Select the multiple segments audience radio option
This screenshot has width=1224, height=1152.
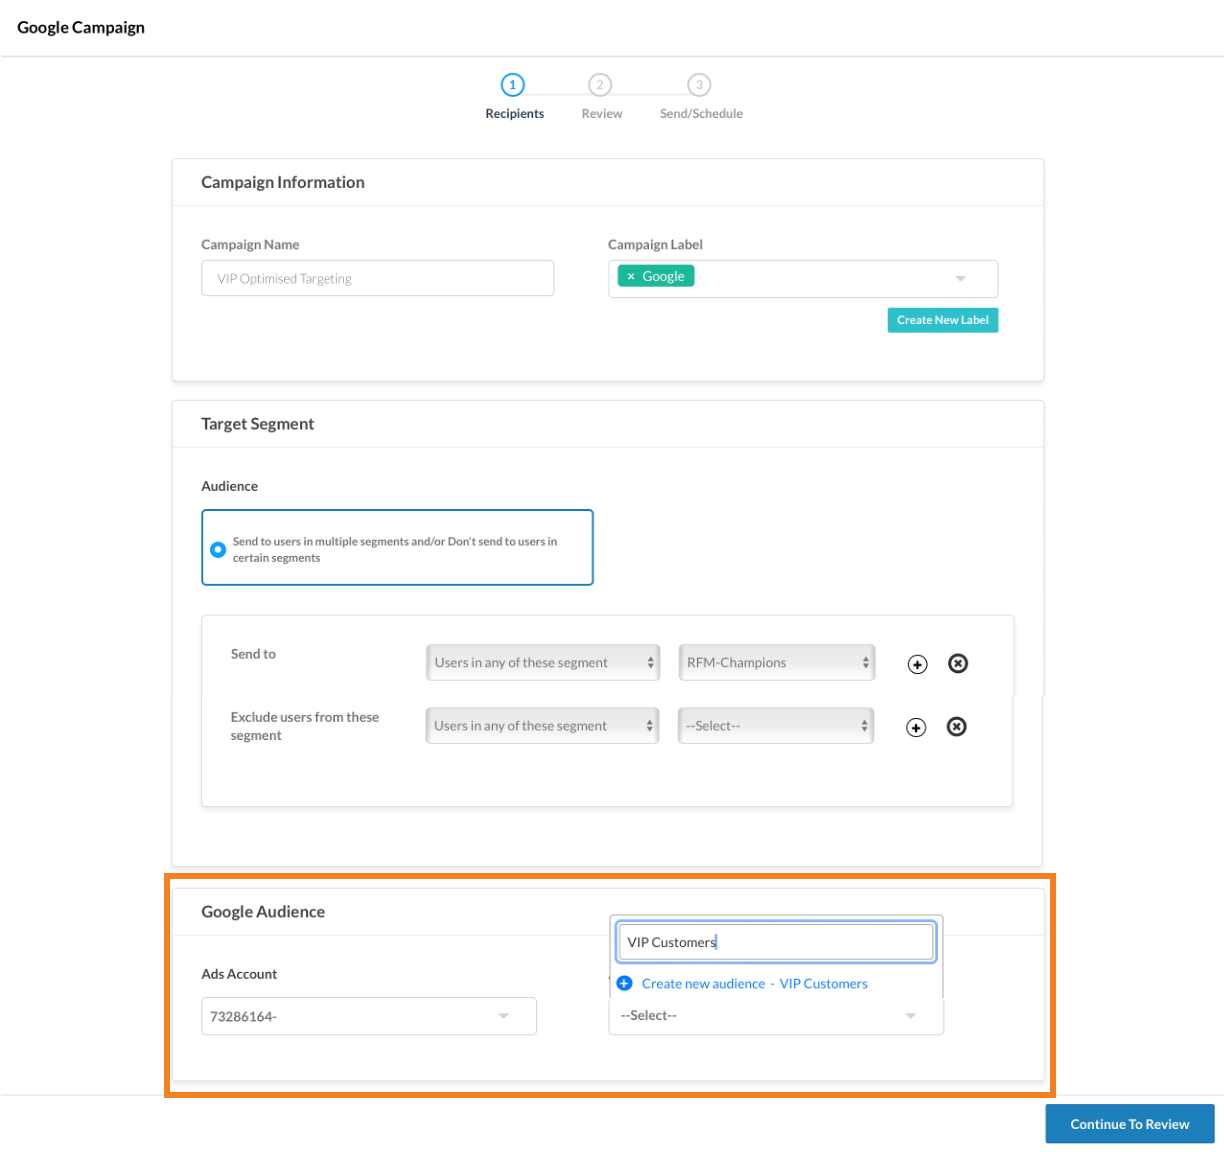pyautogui.click(x=218, y=549)
